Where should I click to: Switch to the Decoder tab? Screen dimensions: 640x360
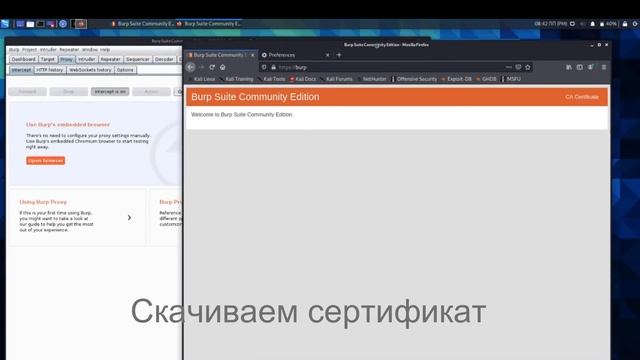(164, 59)
